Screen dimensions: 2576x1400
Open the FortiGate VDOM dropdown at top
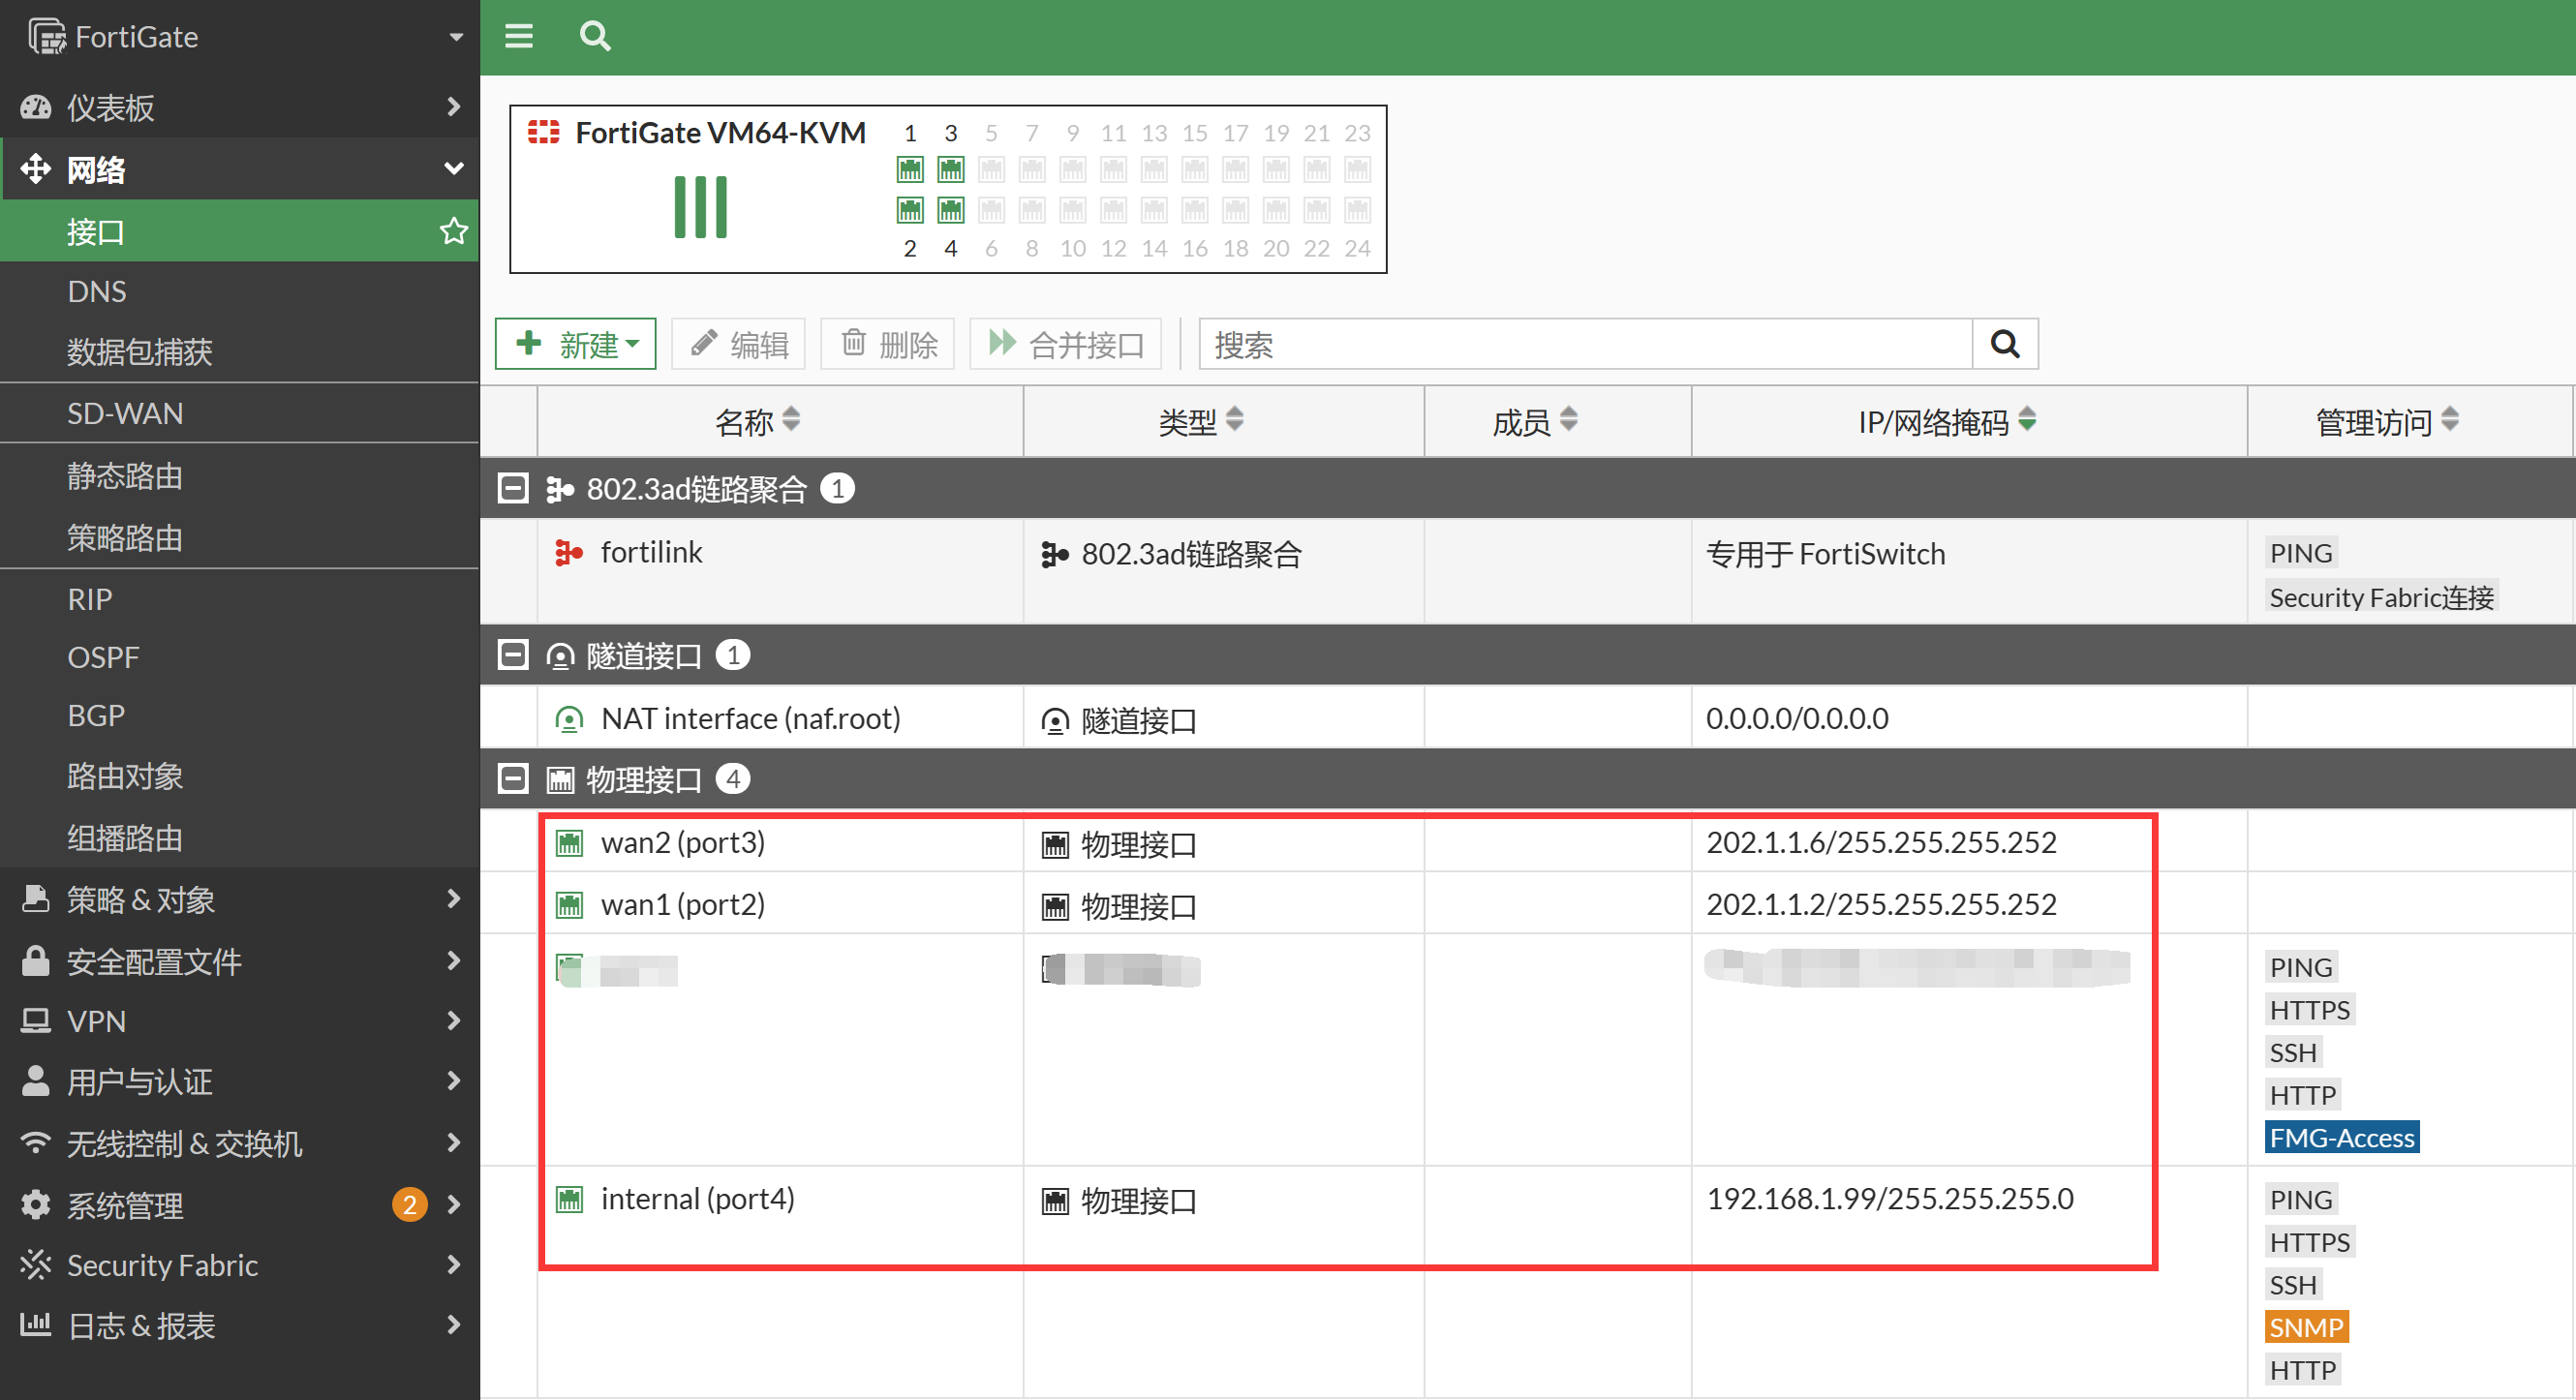click(456, 37)
